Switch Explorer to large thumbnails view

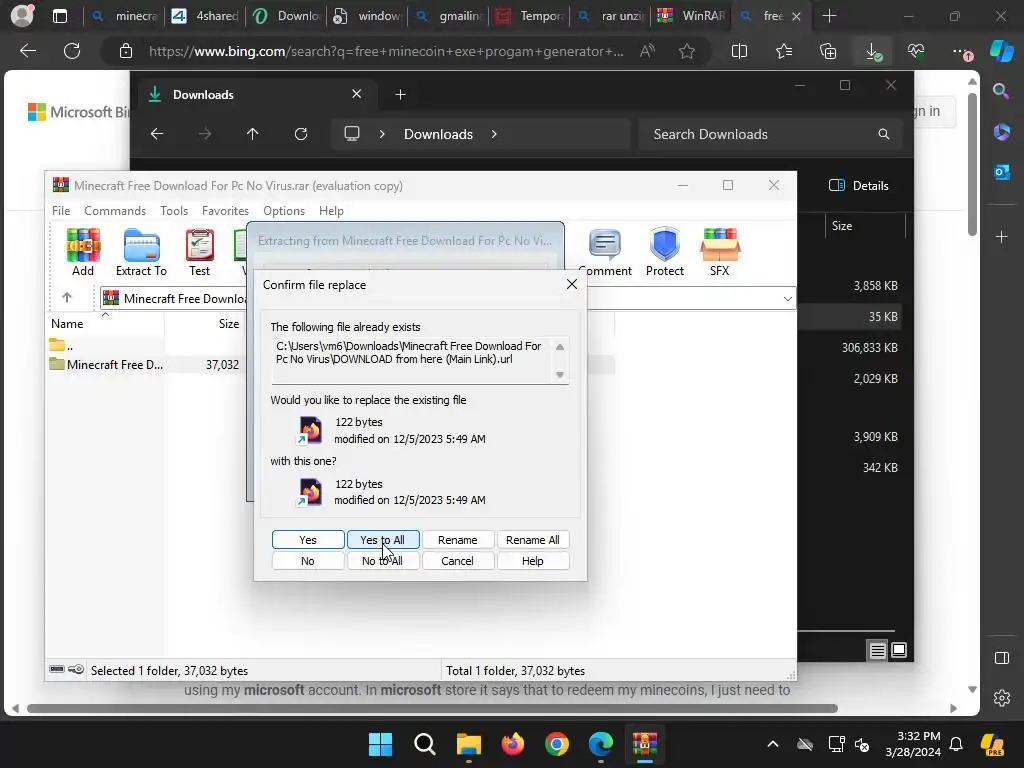pos(899,650)
